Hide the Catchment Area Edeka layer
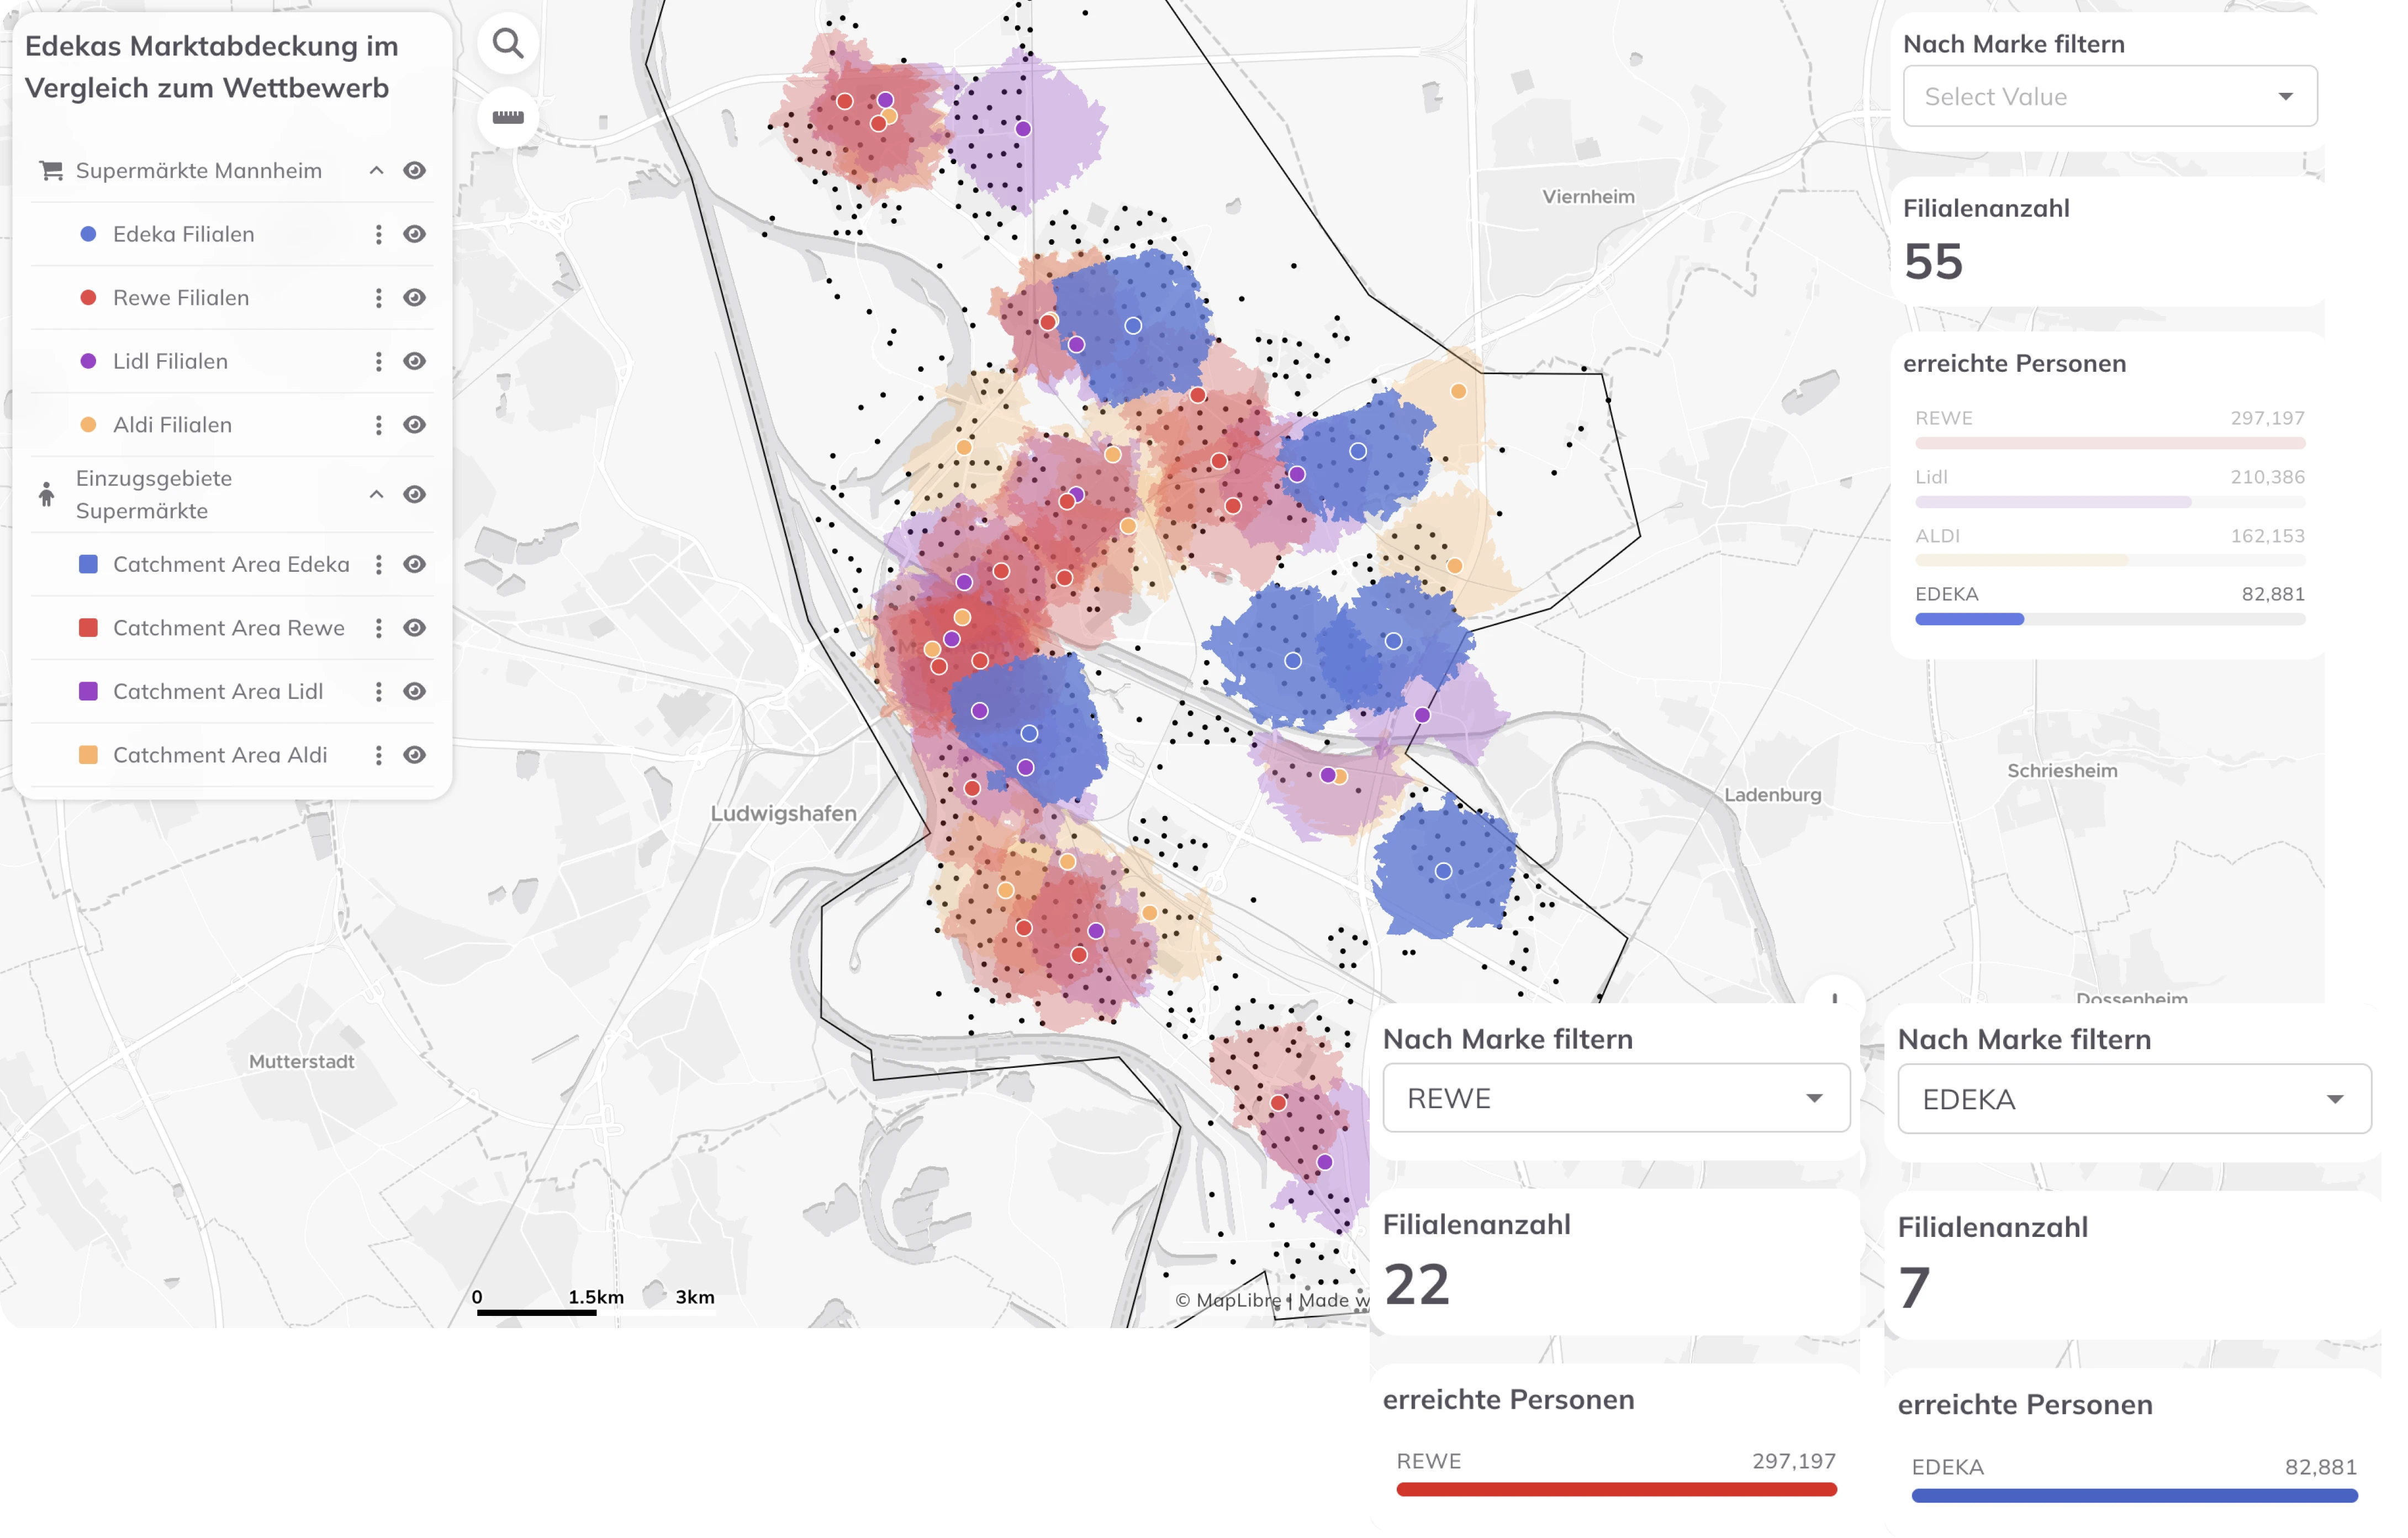Screen dimensions: 2408x1538 pos(415,565)
